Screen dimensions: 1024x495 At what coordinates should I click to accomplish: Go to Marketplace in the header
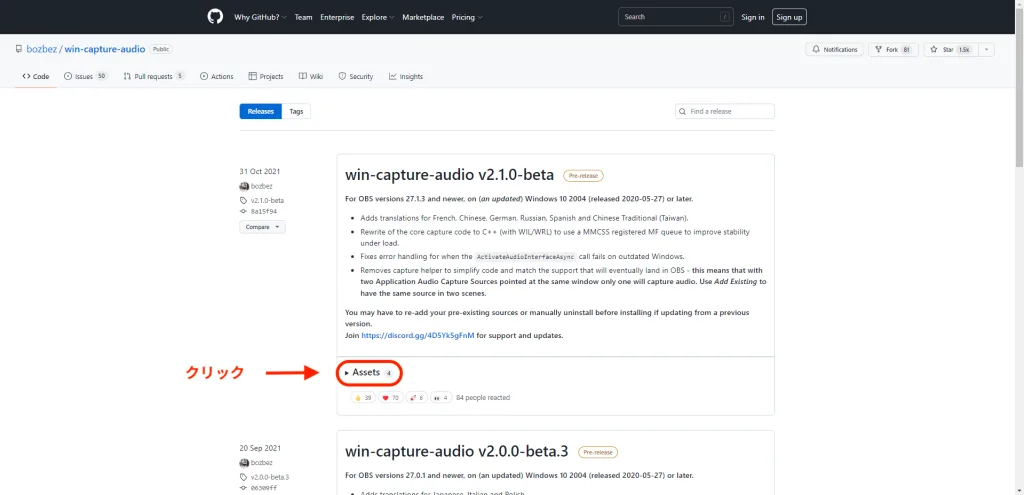tap(423, 17)
